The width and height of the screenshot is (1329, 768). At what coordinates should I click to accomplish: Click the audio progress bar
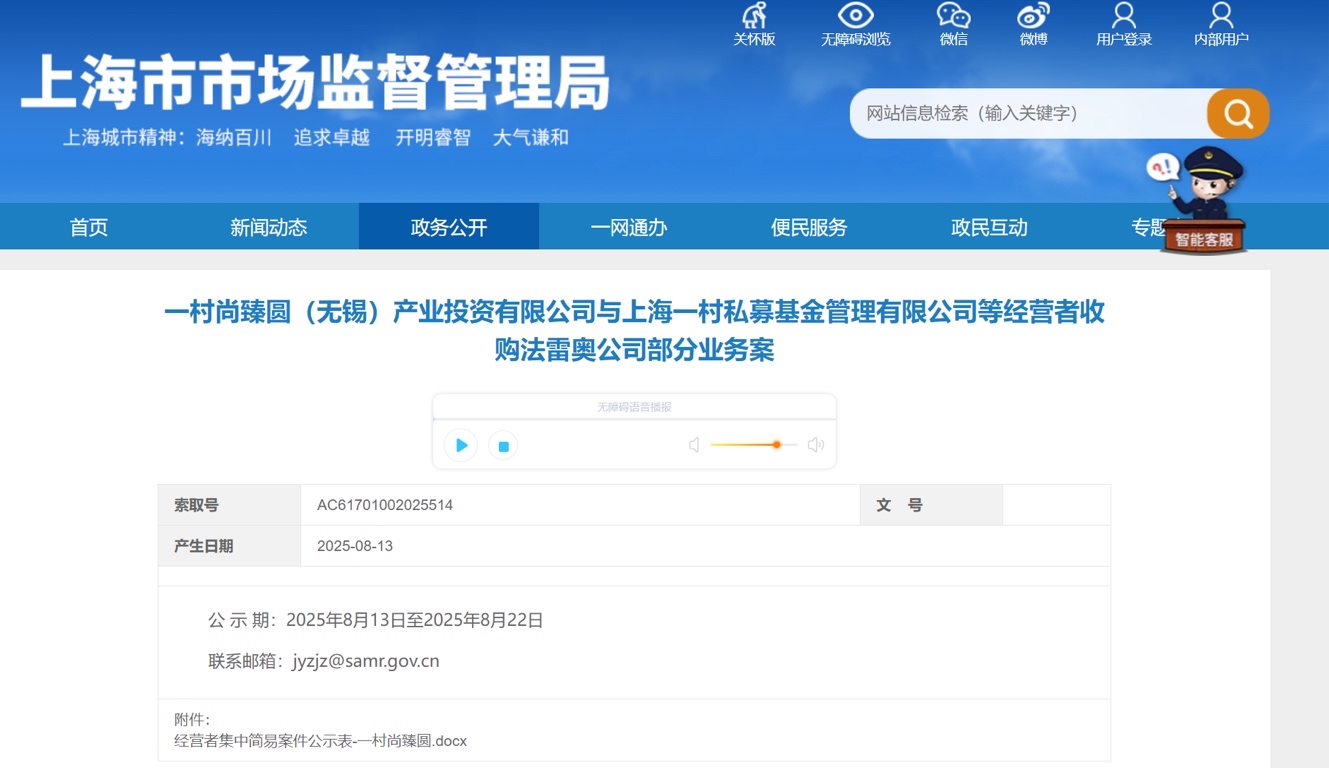[x=634, y=420]
